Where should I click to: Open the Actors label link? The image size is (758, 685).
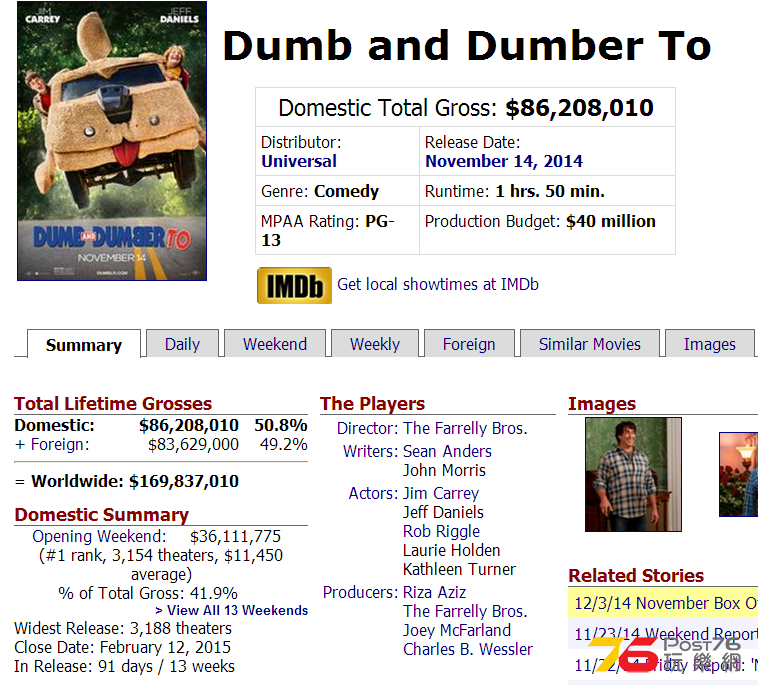tap(373, 493)
